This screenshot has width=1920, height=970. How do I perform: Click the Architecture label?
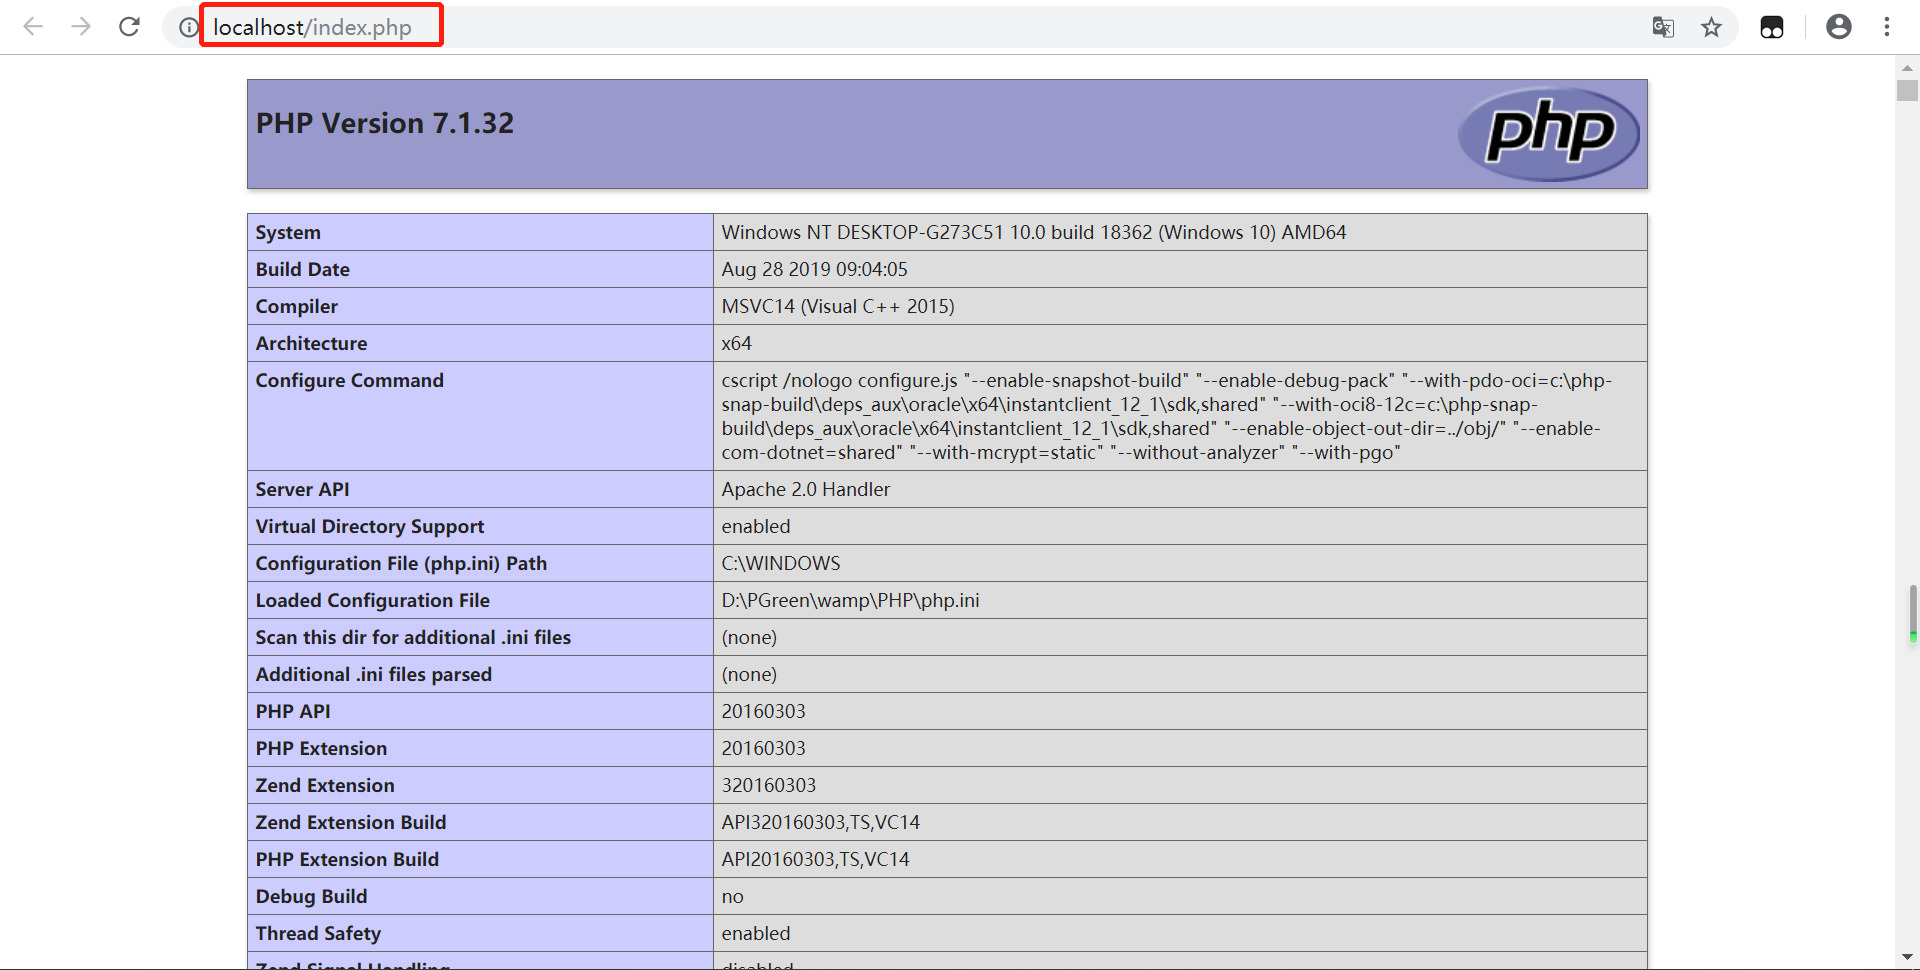311,343
